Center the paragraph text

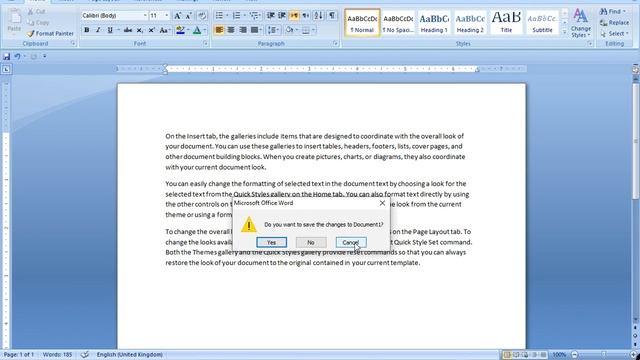point(231,30)
